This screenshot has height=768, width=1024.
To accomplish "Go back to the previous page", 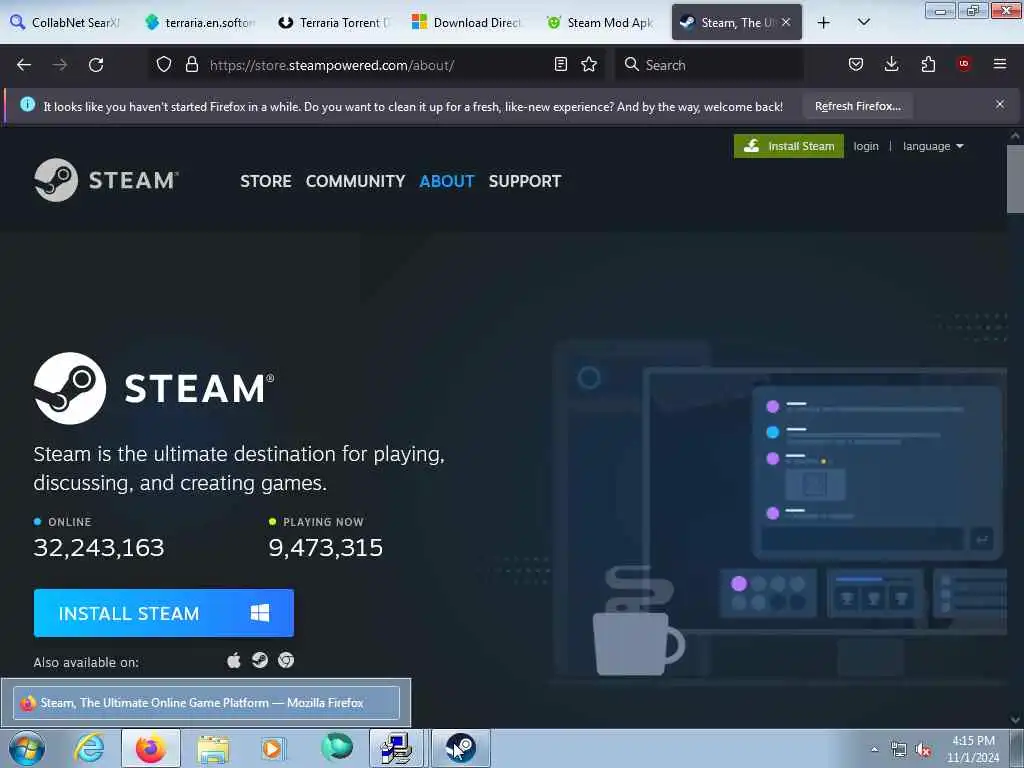I will (x=24, y=65).
